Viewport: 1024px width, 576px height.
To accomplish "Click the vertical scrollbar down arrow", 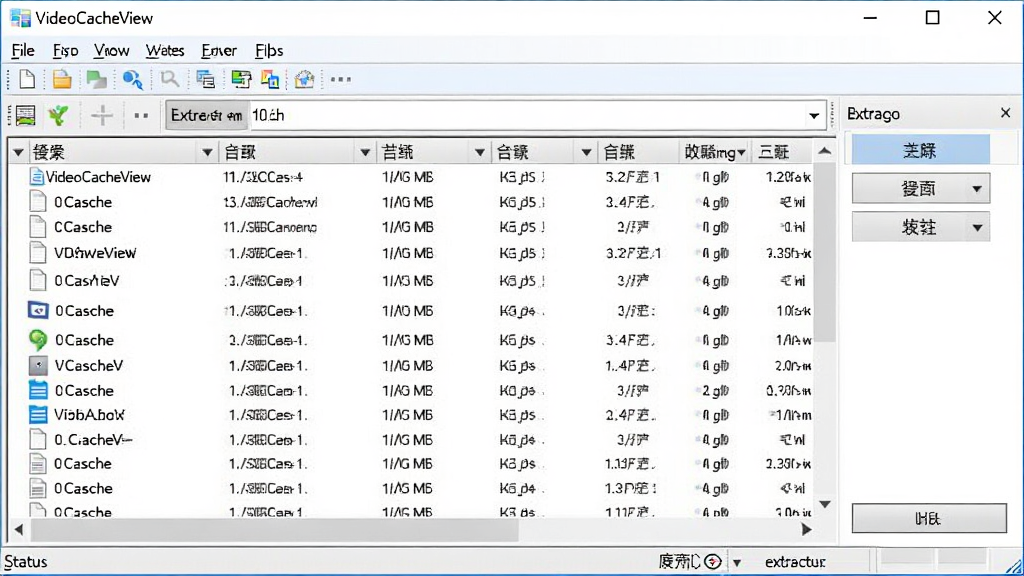I will [x=825, y=504].
